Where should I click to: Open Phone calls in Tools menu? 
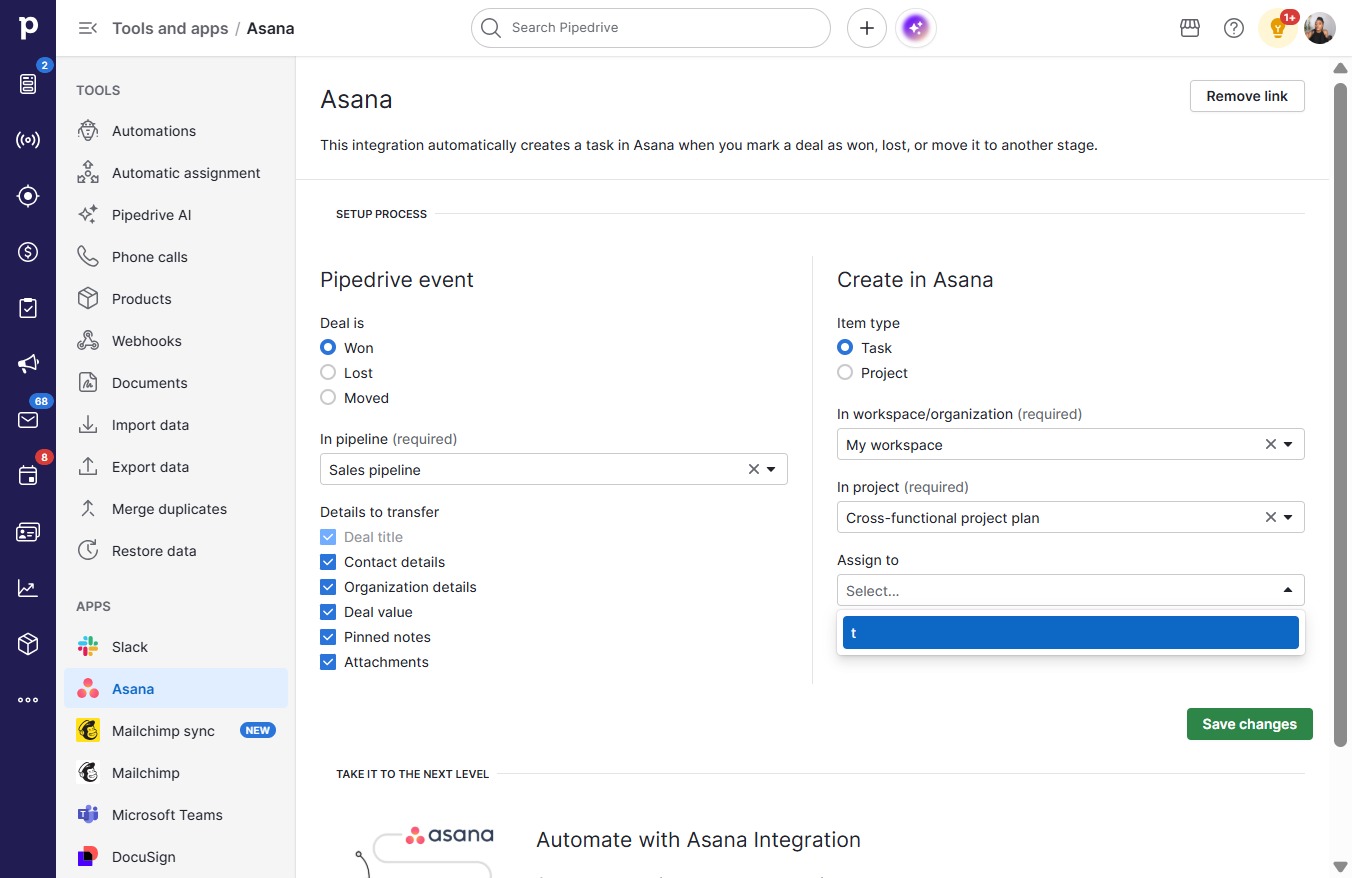(x=176, y=257)
